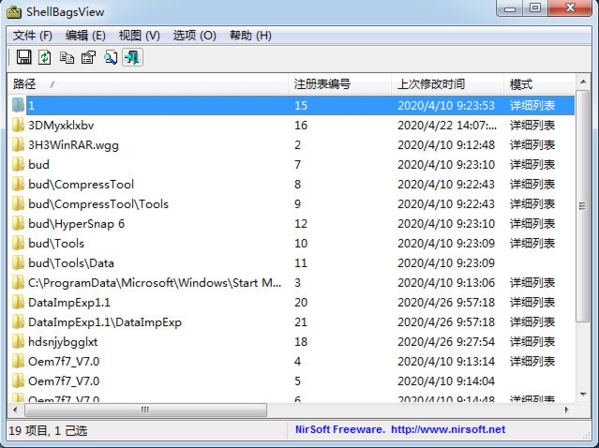Click folder icon of 3H3WinRAR.wgg row
599x448 pixels.
click(18, 145)
